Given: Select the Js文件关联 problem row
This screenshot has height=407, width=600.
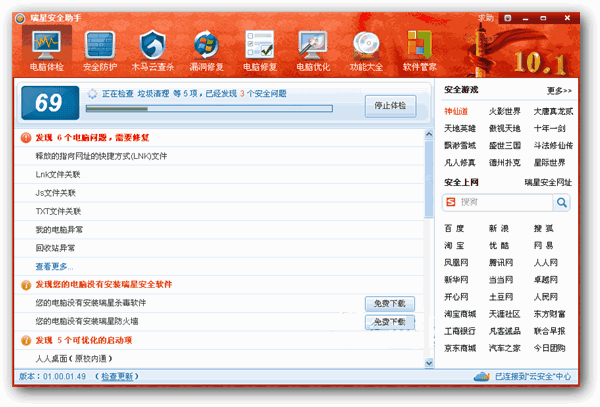Looking at the screenshot, I should (x=219, y=193).
